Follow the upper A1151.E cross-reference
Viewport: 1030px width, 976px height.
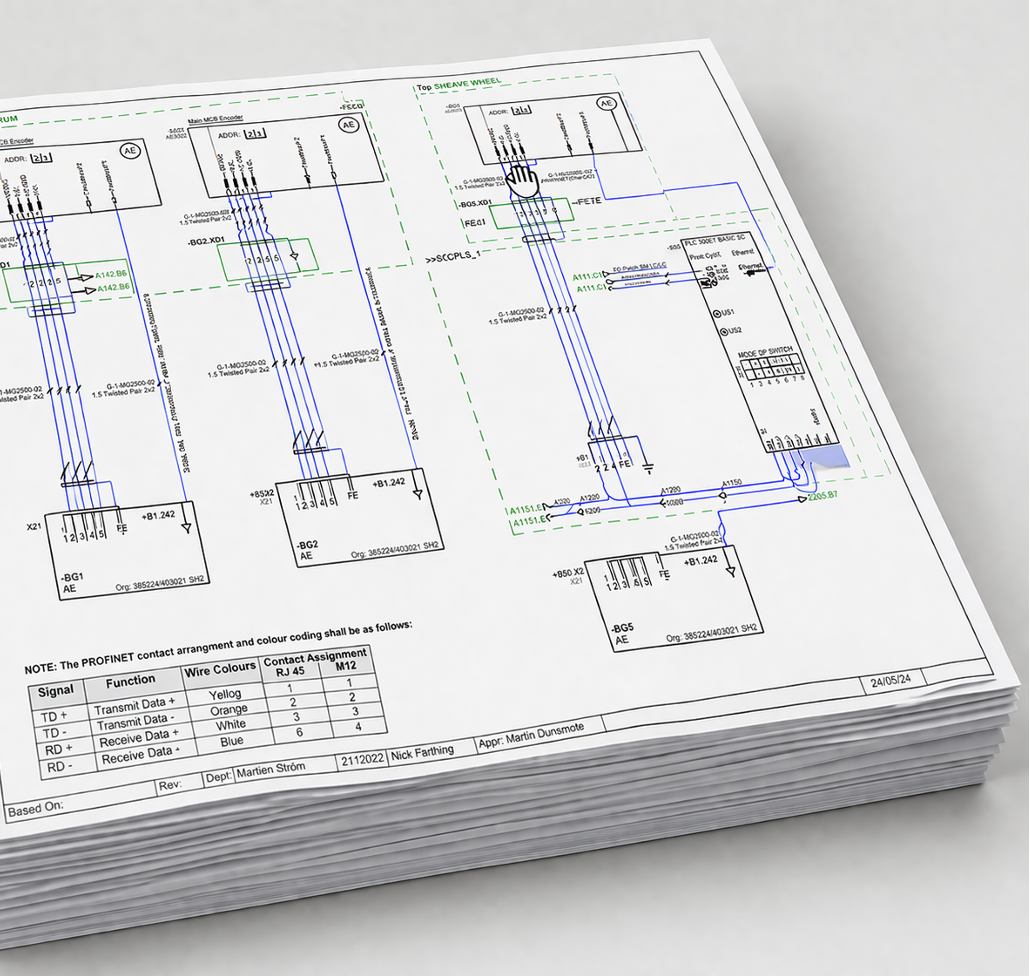pos(528,509)
